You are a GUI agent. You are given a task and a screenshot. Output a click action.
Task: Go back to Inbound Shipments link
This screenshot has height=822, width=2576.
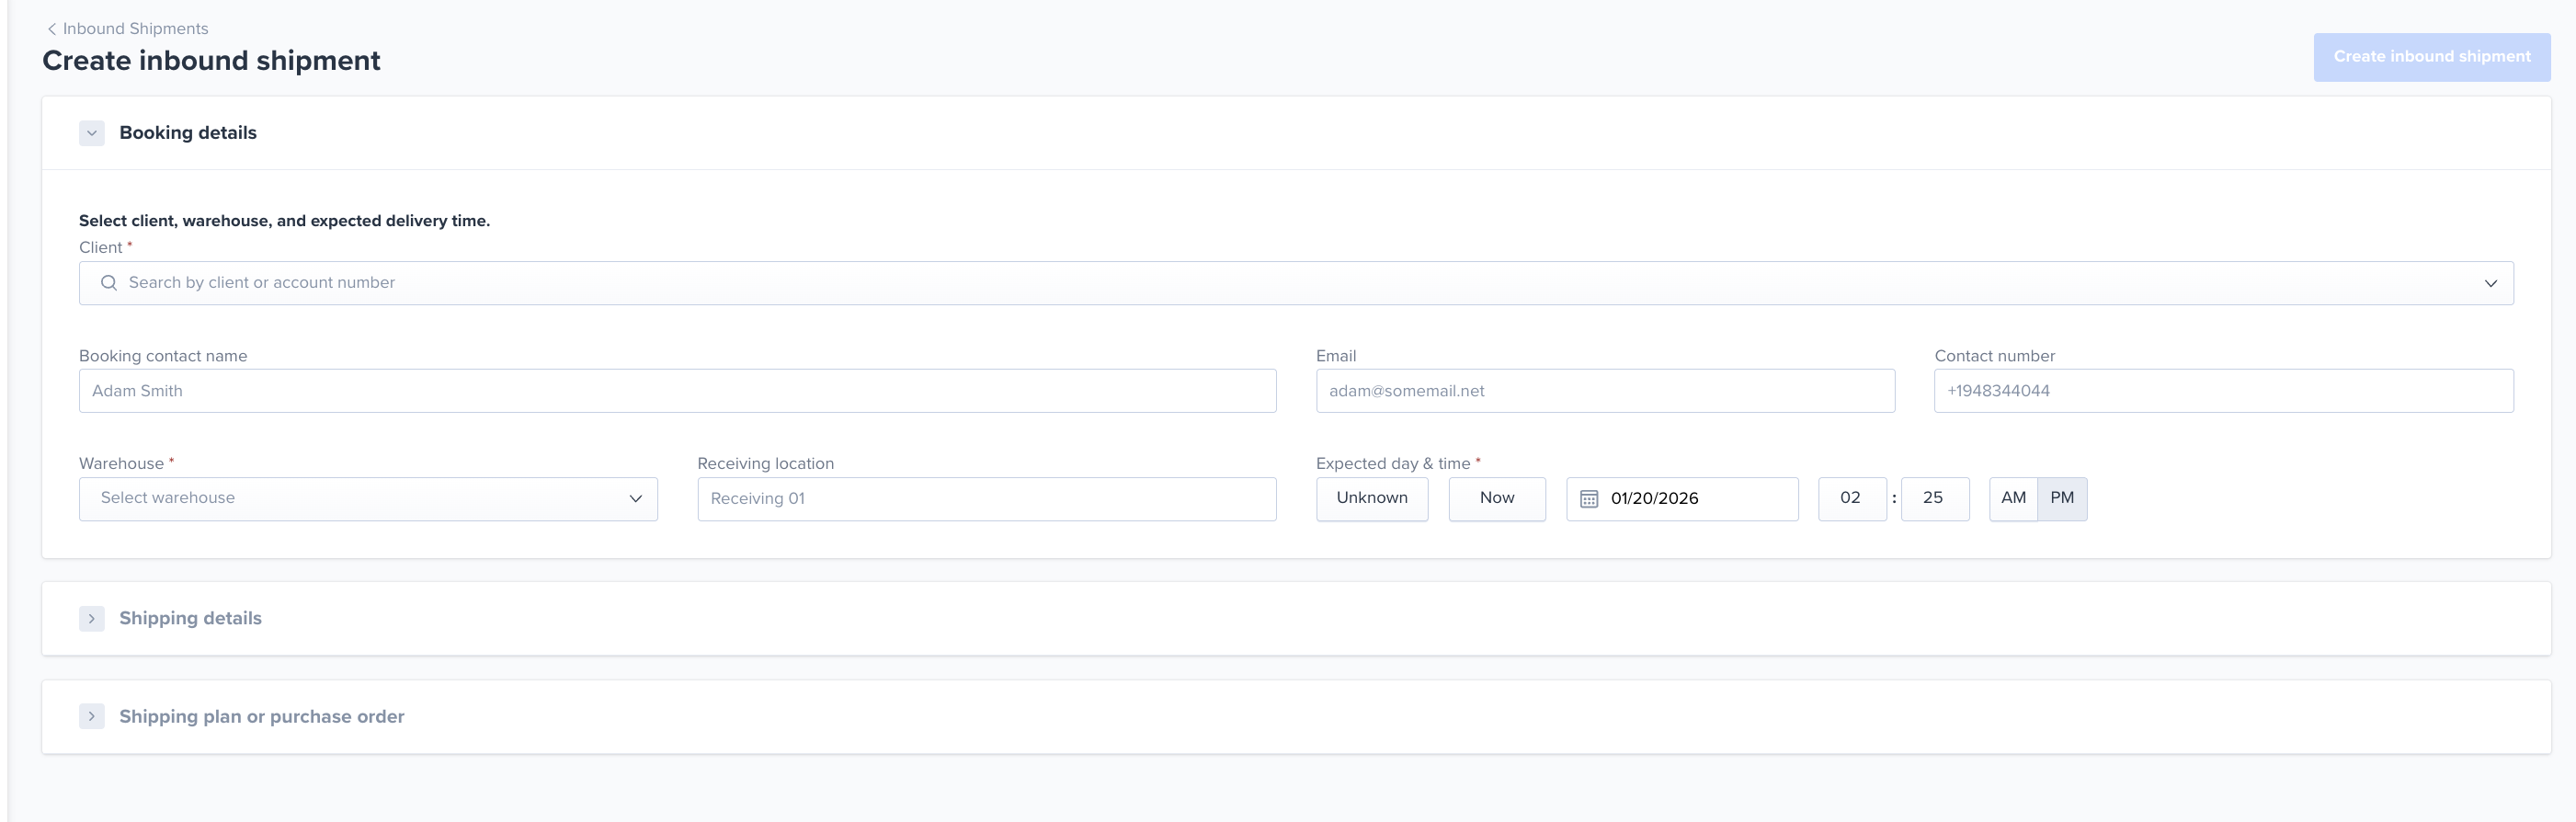[x=135, y=29]
